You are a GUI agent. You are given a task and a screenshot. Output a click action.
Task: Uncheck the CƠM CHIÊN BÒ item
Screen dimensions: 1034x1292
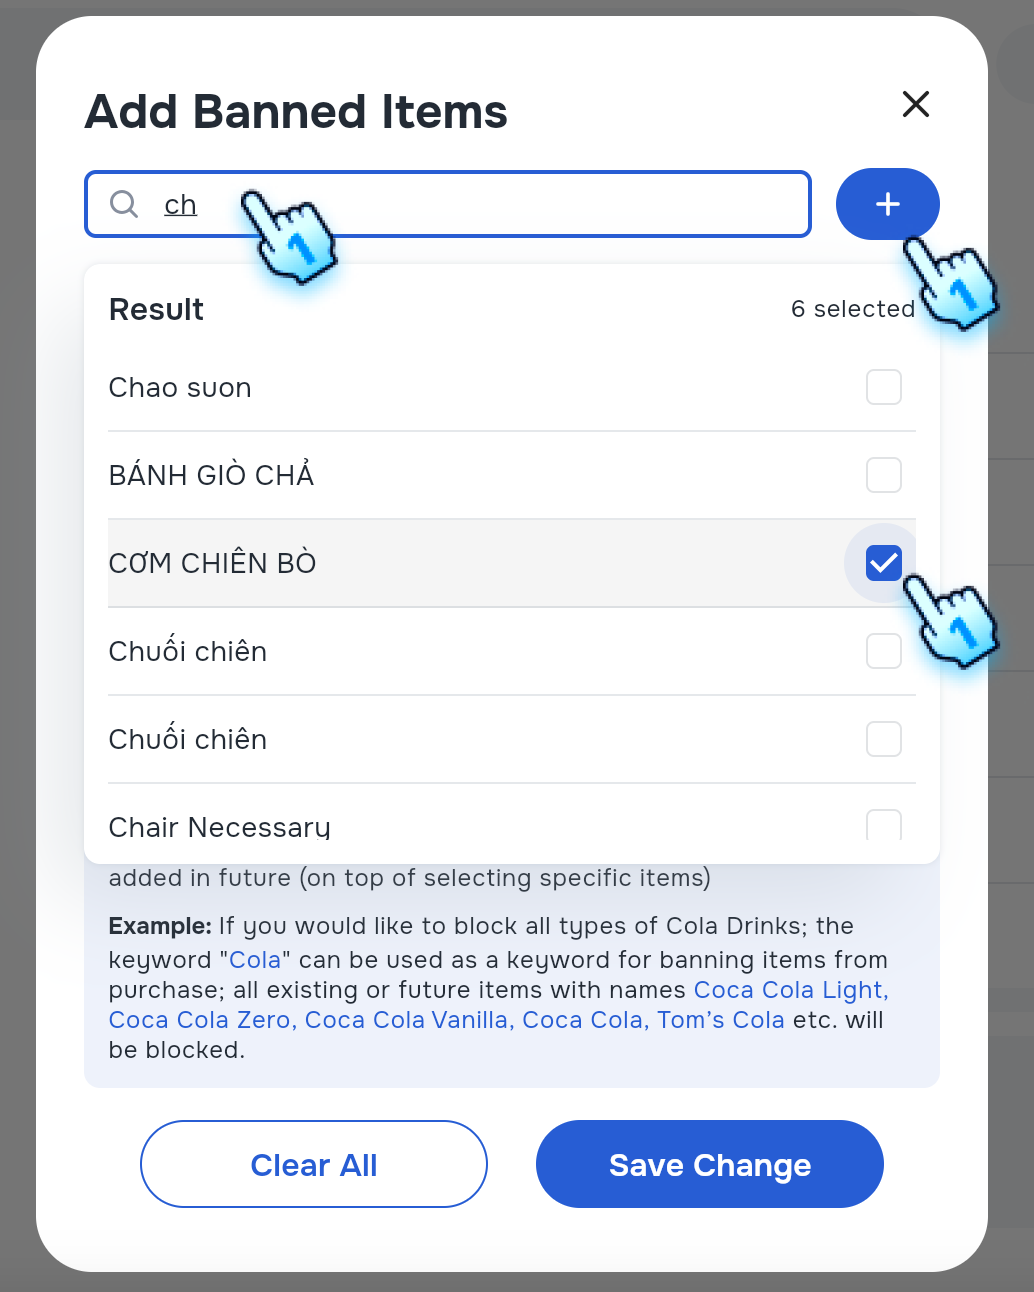tap(884, 563)
